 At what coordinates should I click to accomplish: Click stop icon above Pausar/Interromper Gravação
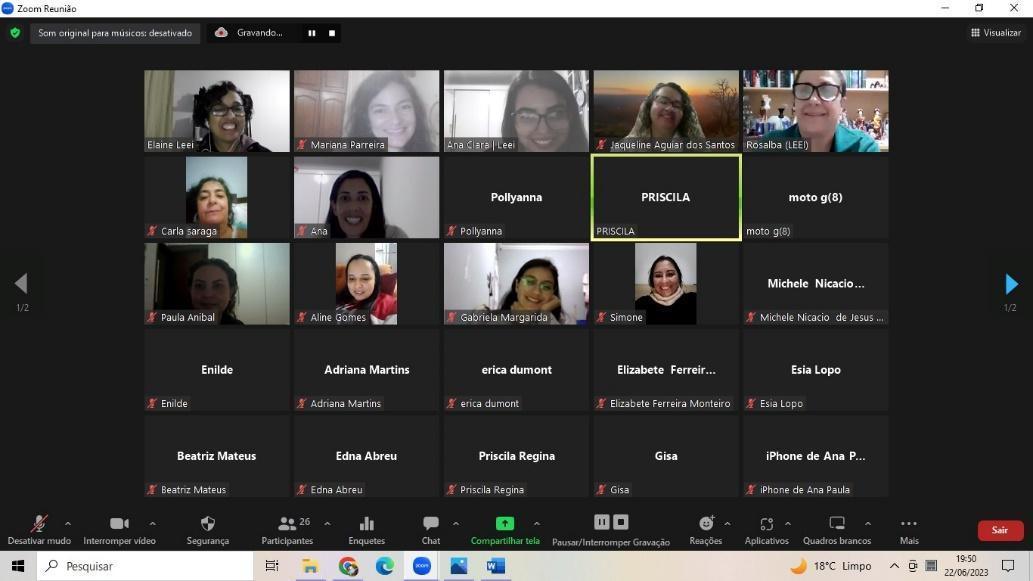[x=621, y=522]
